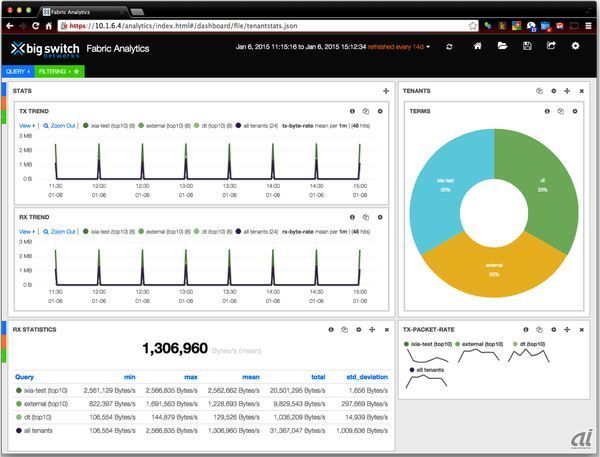Show info for RX TREND panel

coord(352,215)
